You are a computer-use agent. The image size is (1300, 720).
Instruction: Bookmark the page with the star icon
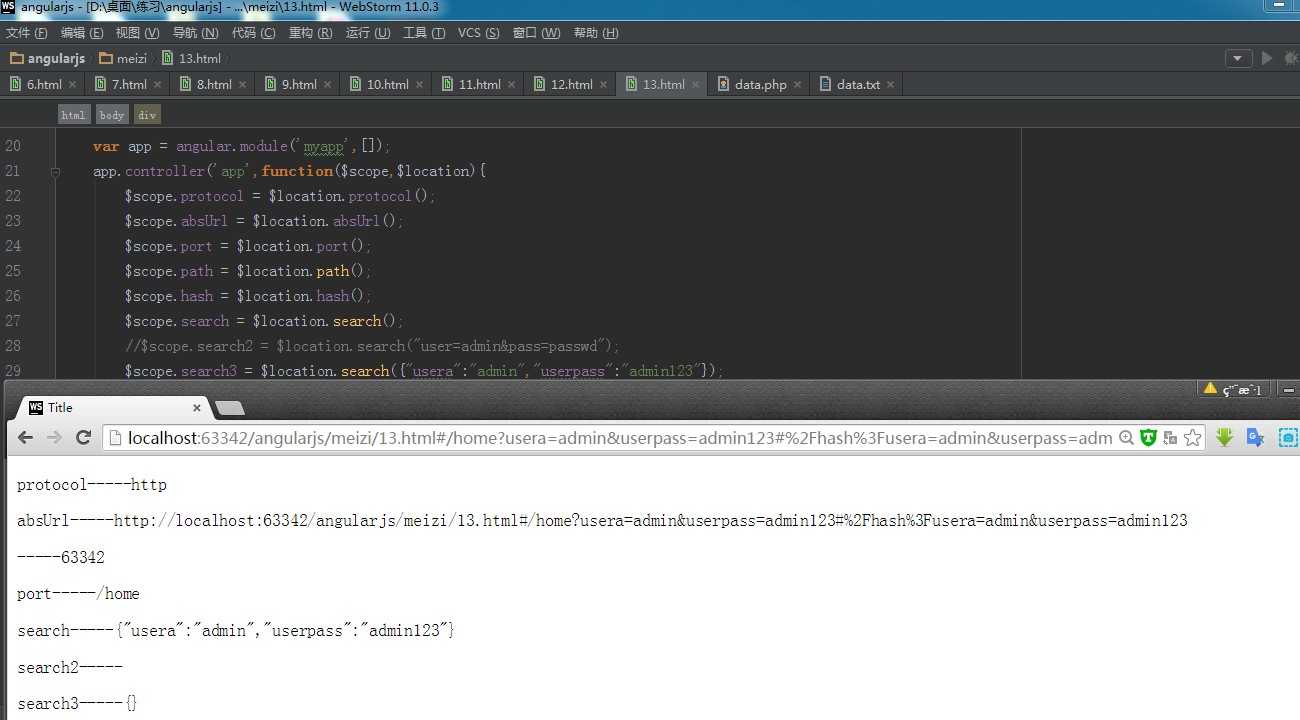point(1192,438)
